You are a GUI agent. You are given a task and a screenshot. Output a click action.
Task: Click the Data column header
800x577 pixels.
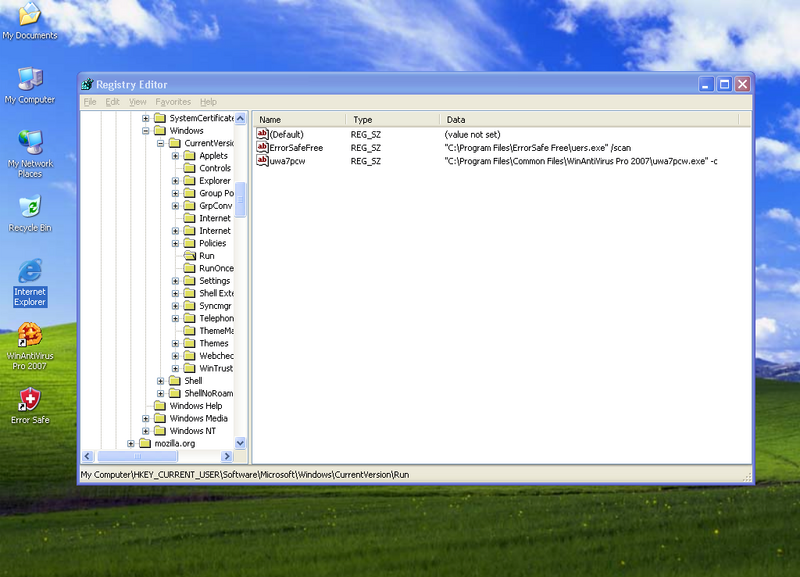coord(589,119)
